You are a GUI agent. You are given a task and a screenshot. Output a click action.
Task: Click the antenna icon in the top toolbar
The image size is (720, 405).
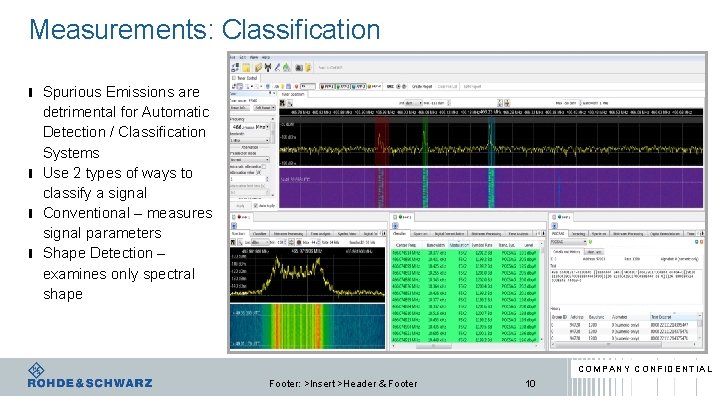(268, 68)
